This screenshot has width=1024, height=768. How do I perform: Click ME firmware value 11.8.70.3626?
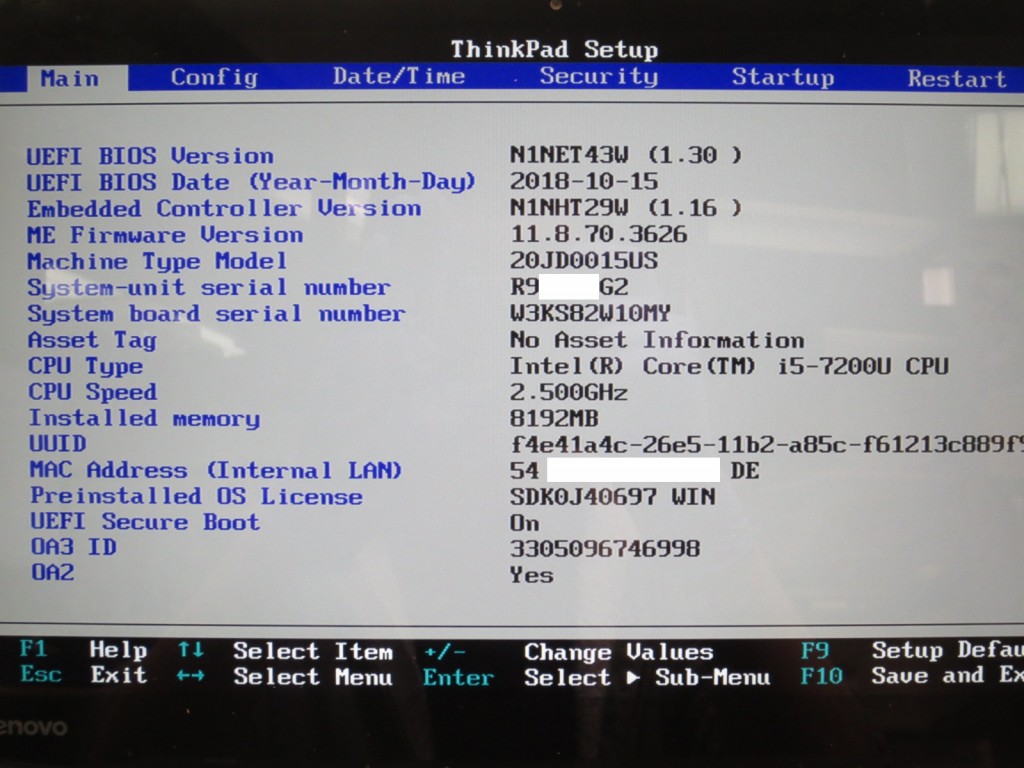pos(598,234)
